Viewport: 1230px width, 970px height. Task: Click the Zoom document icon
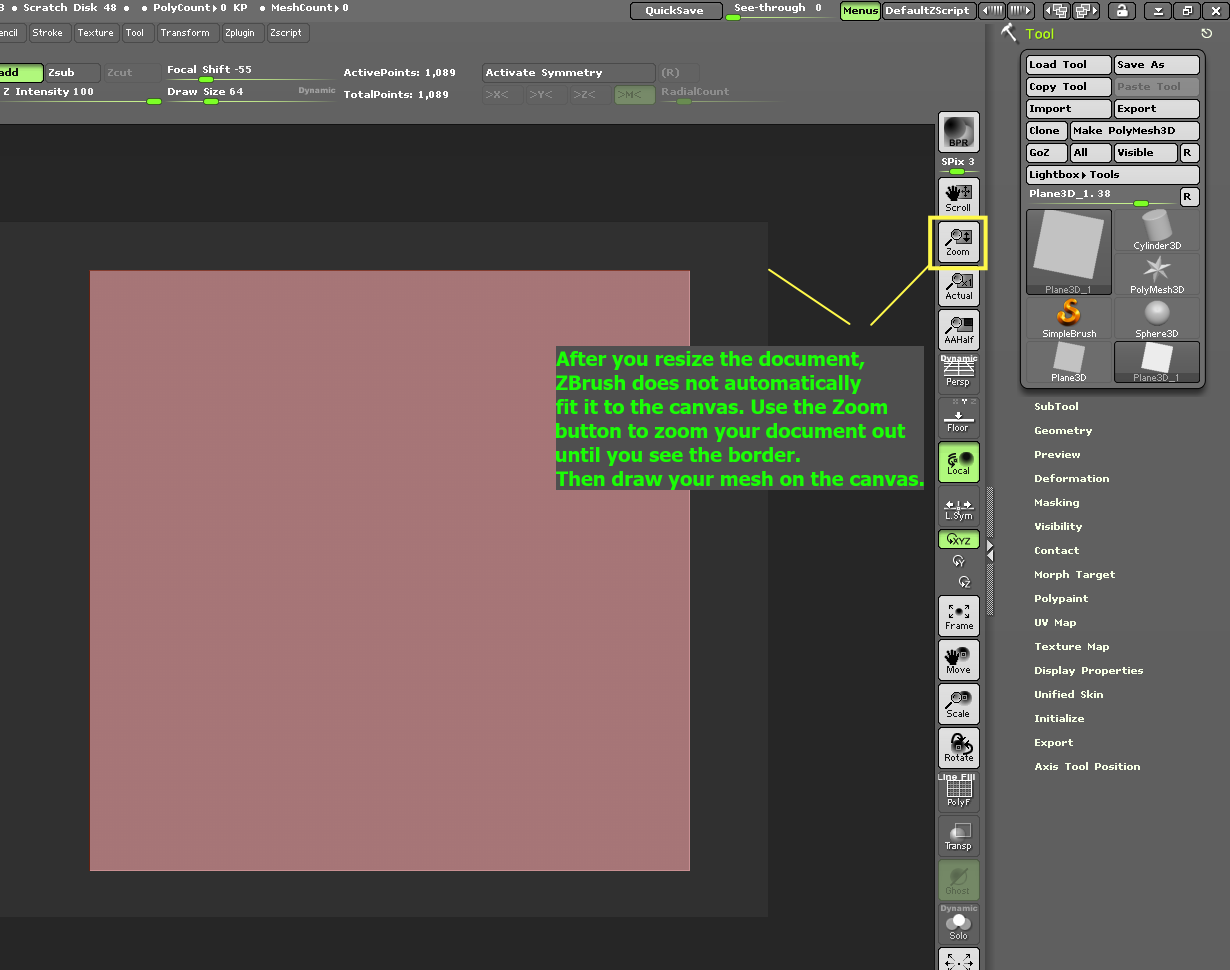coord(959,242)
